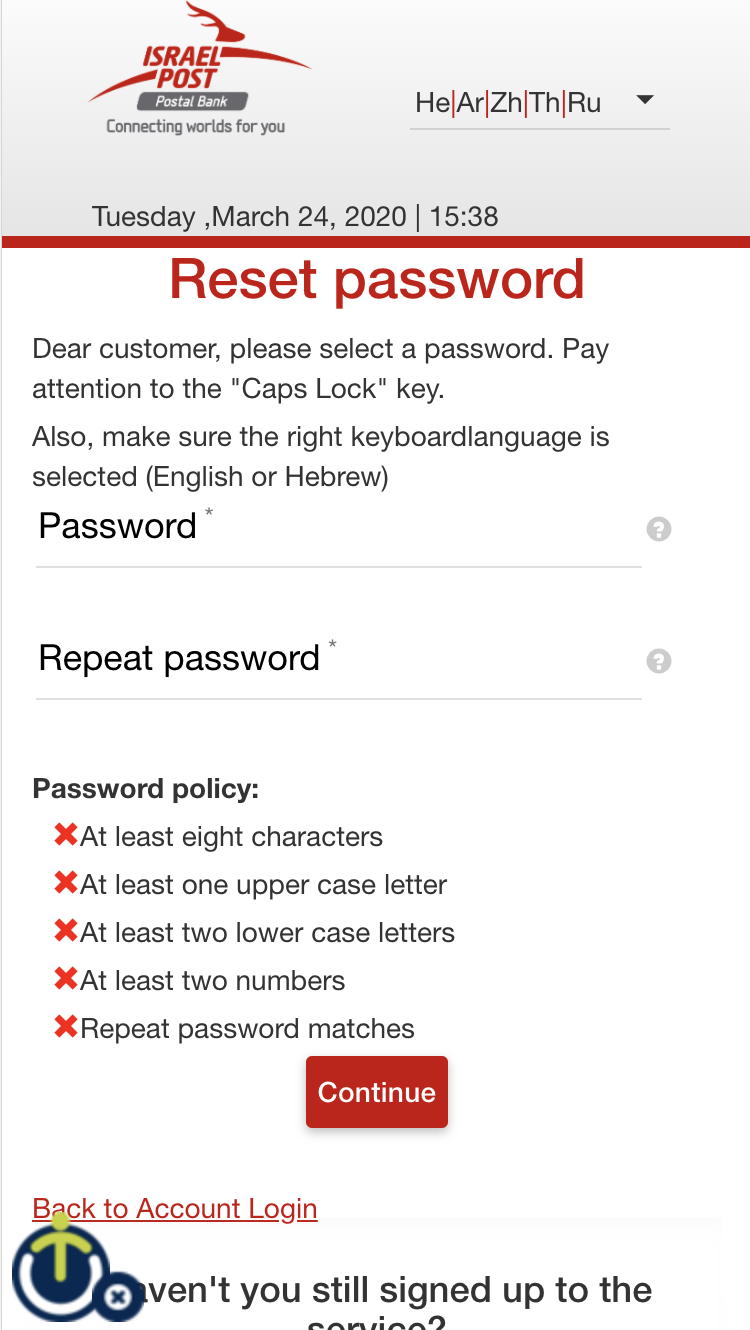Click the Israel Post logo
This screenshot has width=750, height=1330.
point(198,70)
